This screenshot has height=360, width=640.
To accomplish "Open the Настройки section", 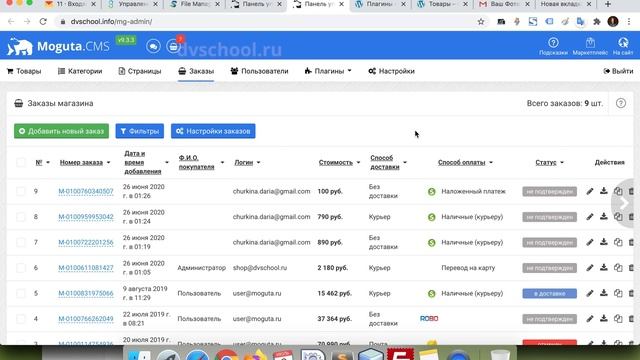I will coord(391,71).
